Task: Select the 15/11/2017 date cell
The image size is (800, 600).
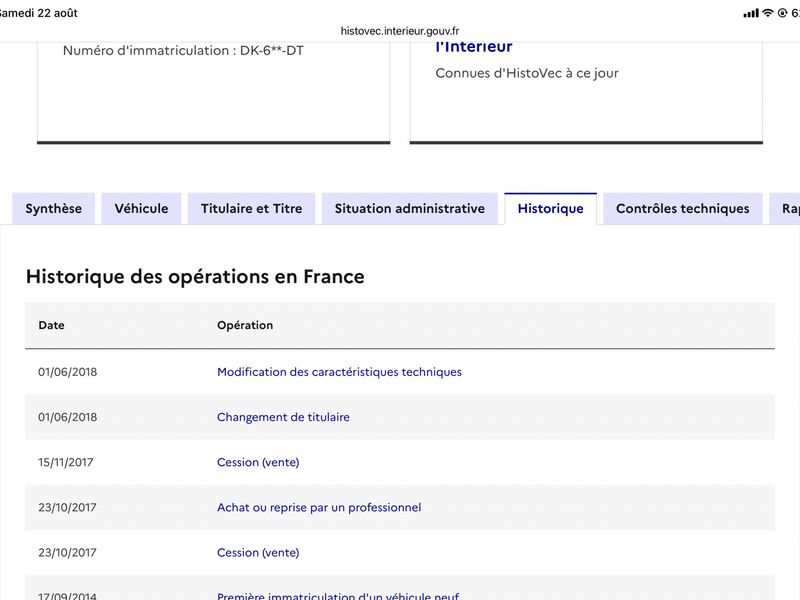Action: (66, 462)
